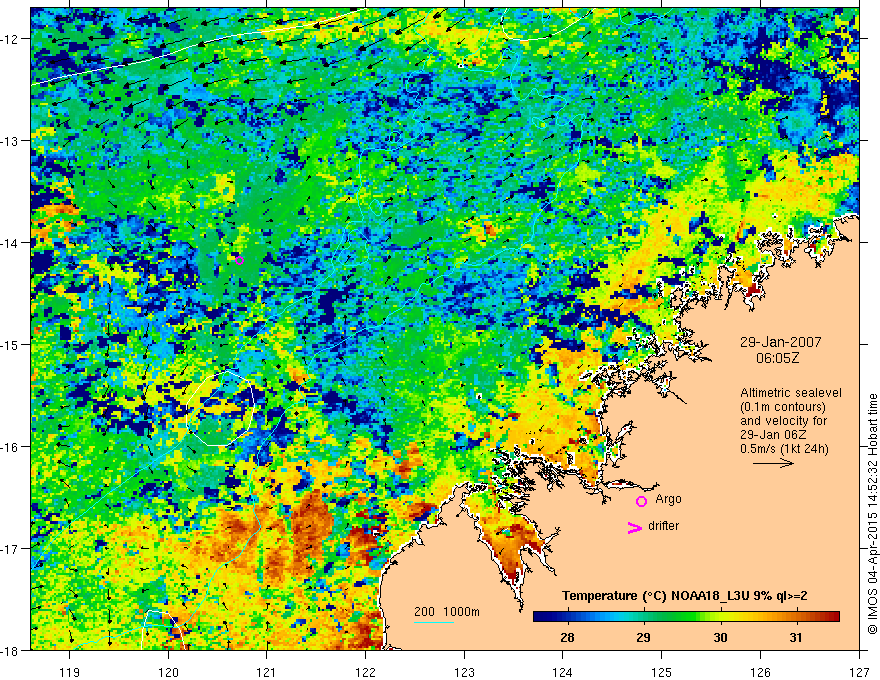
Task: Click the colorbar tick label '28'
Action: click(x=567, y=637)
